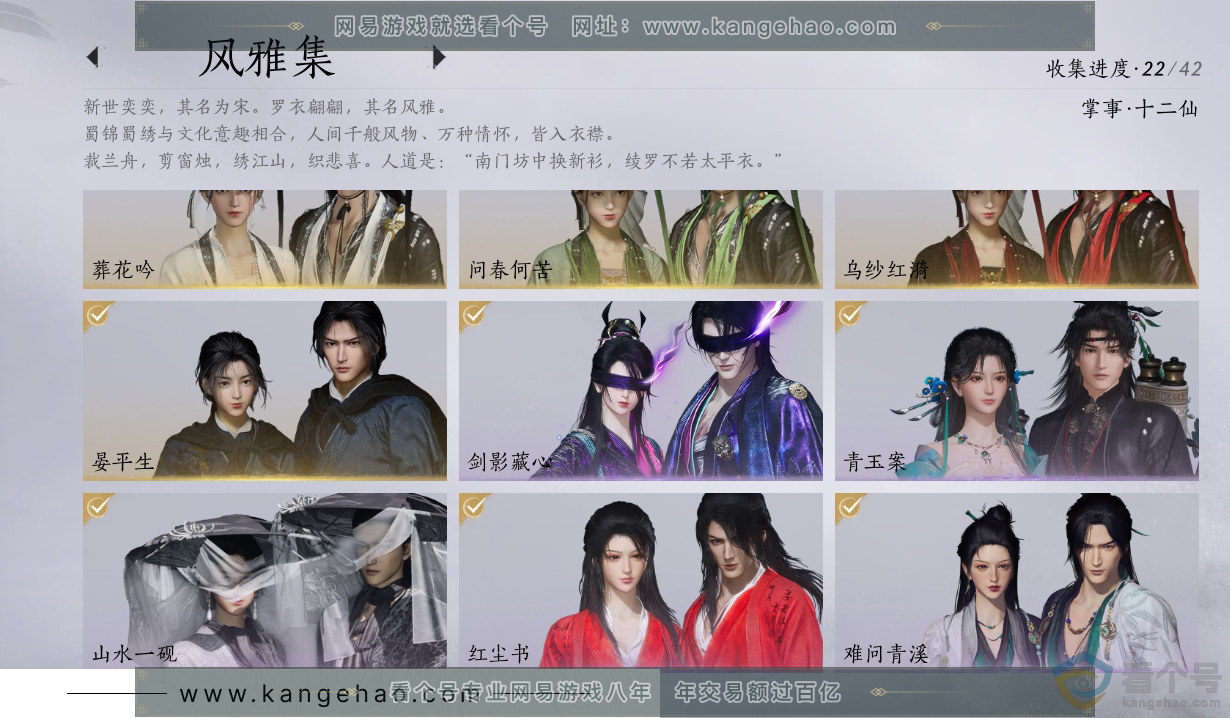Go to the previous collection with left arrow
This screenshot has height=718, width=1230.
(93, 58)
